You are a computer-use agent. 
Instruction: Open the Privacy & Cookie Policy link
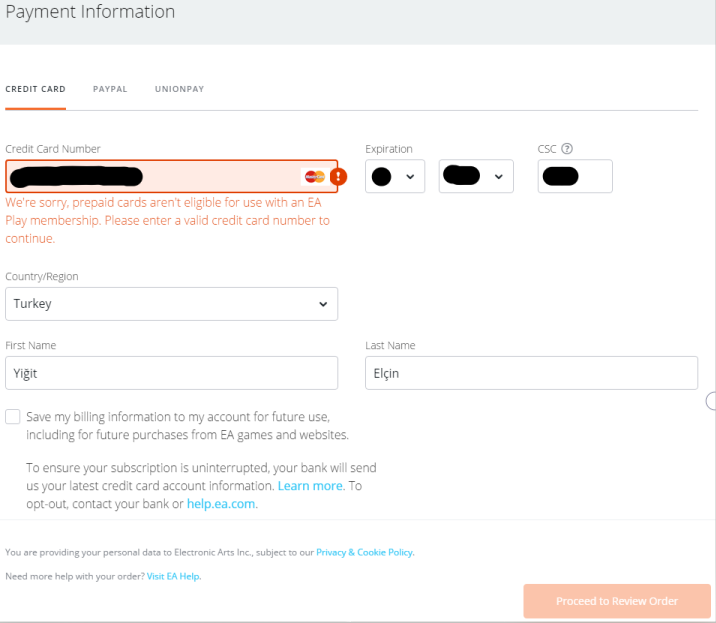364,552
